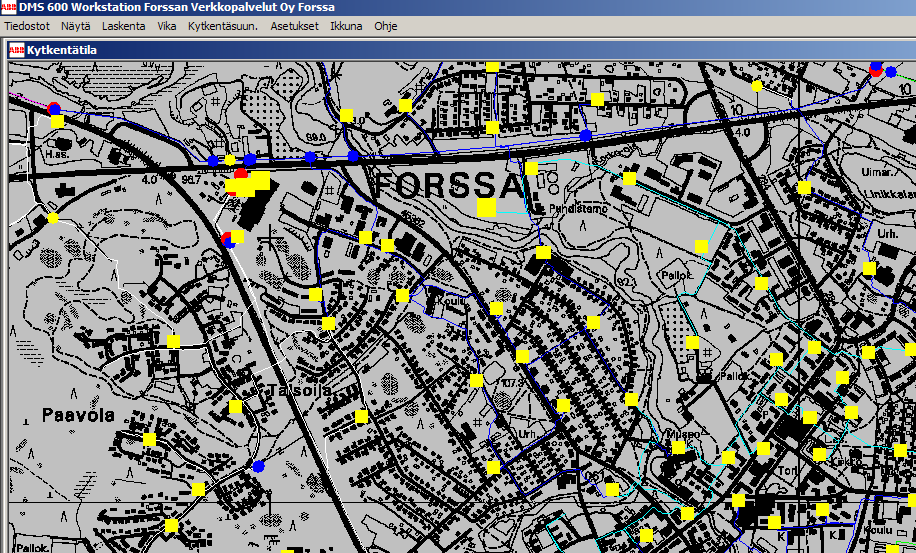The height and width of the screenshot is (553, 916).
Task: Click the Paavola map label
Action: click(78, 415)
